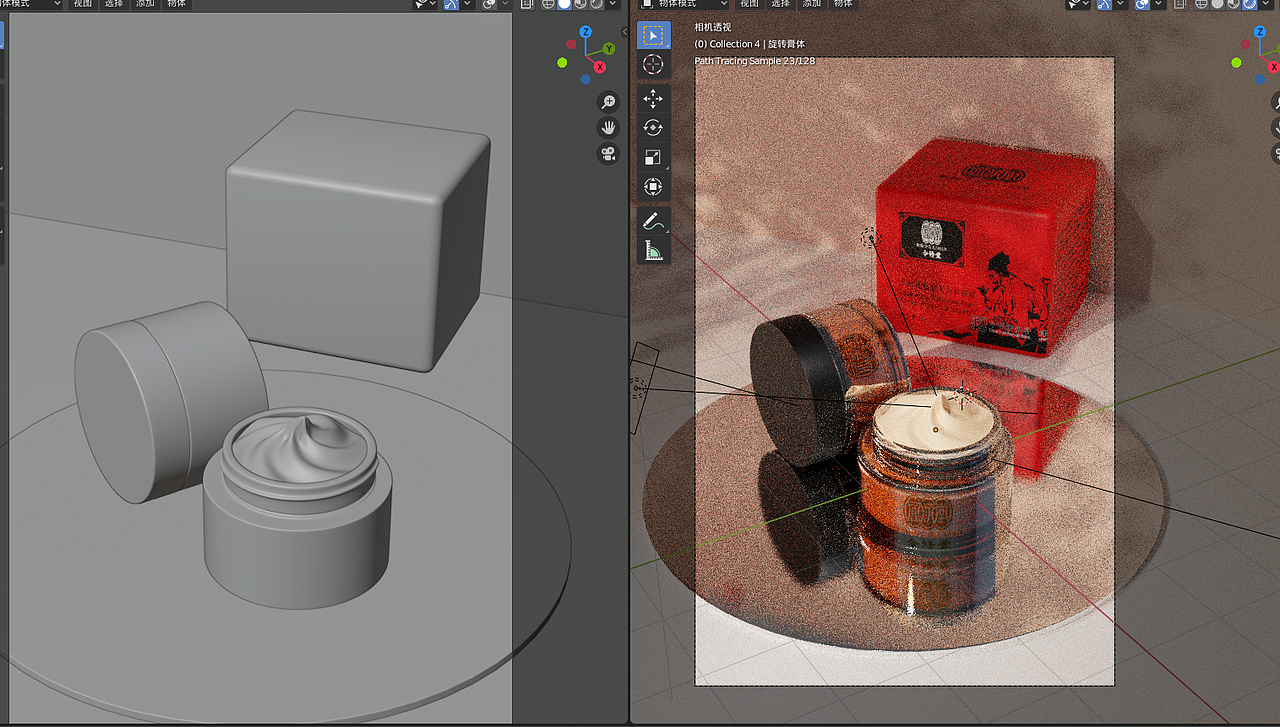1280x727 pixels.
Task: Click green Y axis on left viewport gizmo
Action: [x=609, y=48]
